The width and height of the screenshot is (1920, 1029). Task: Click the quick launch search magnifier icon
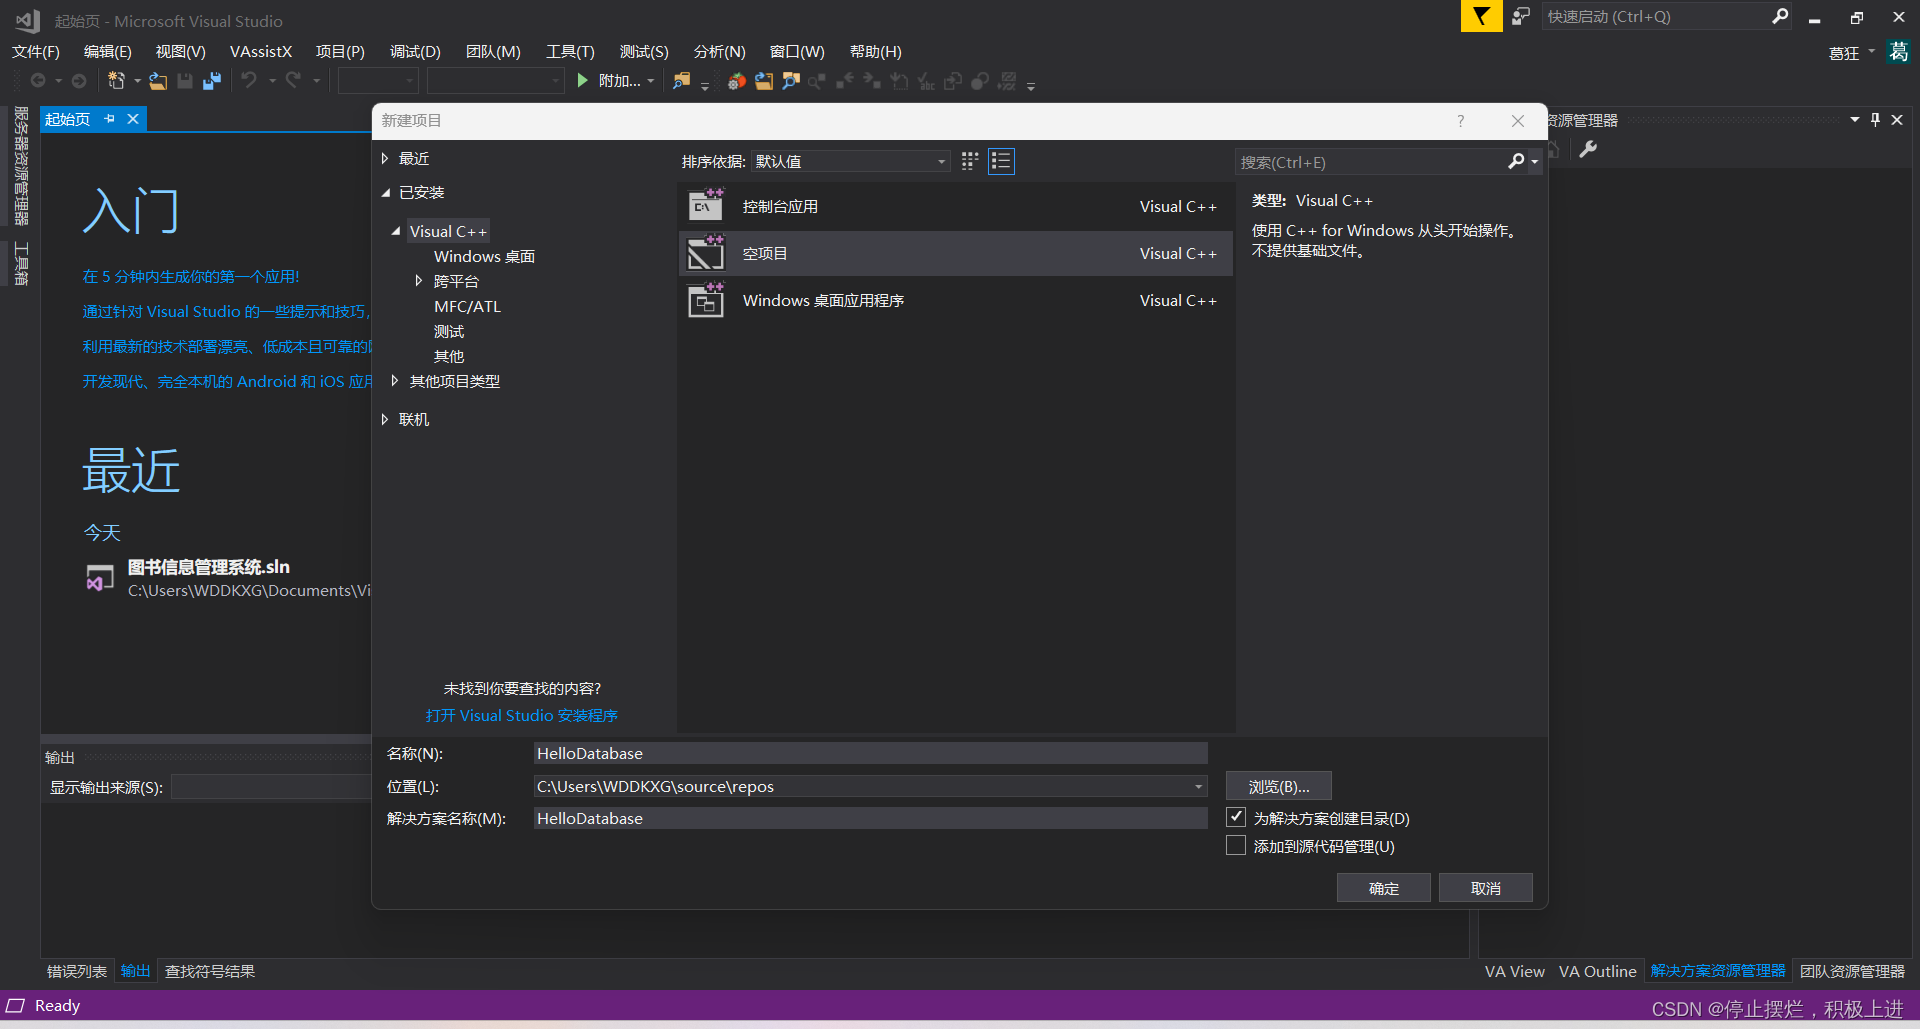click(1780, 16)
